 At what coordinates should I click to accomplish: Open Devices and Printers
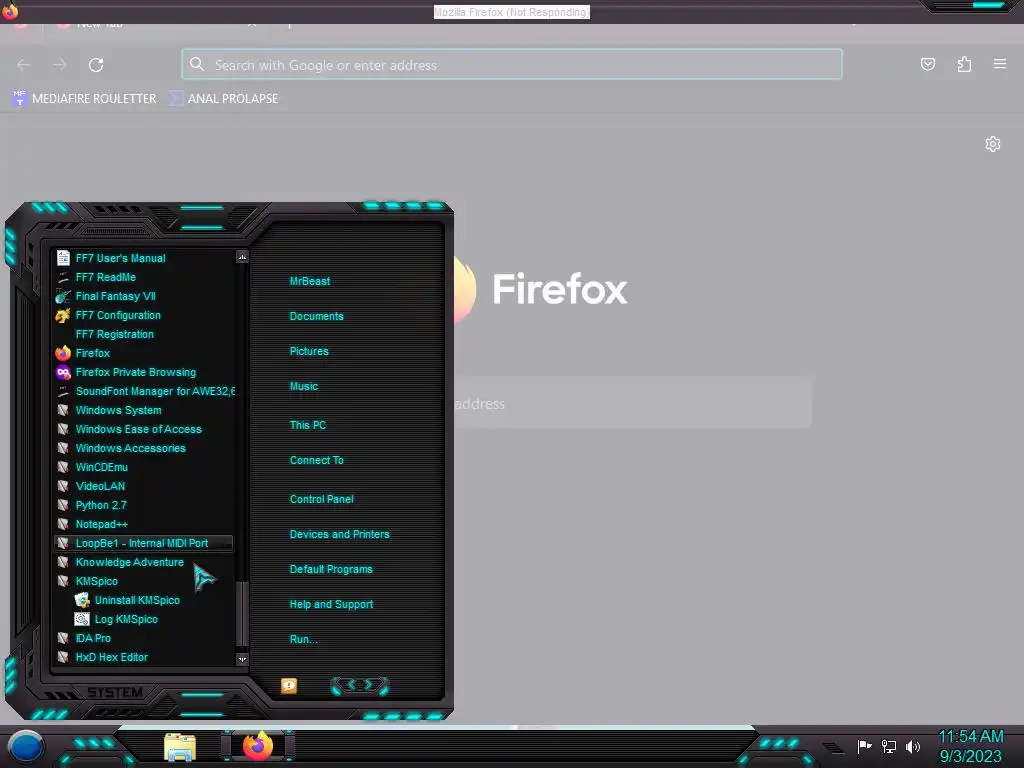340,534
